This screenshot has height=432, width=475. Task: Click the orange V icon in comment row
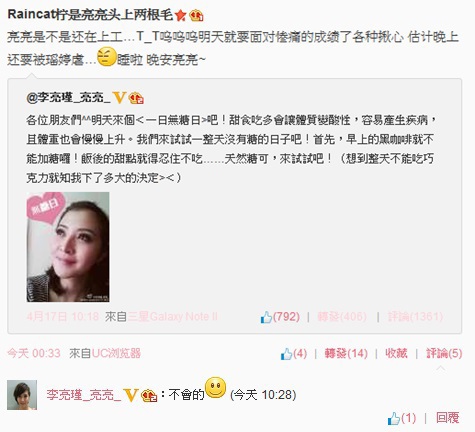[131, 395]
